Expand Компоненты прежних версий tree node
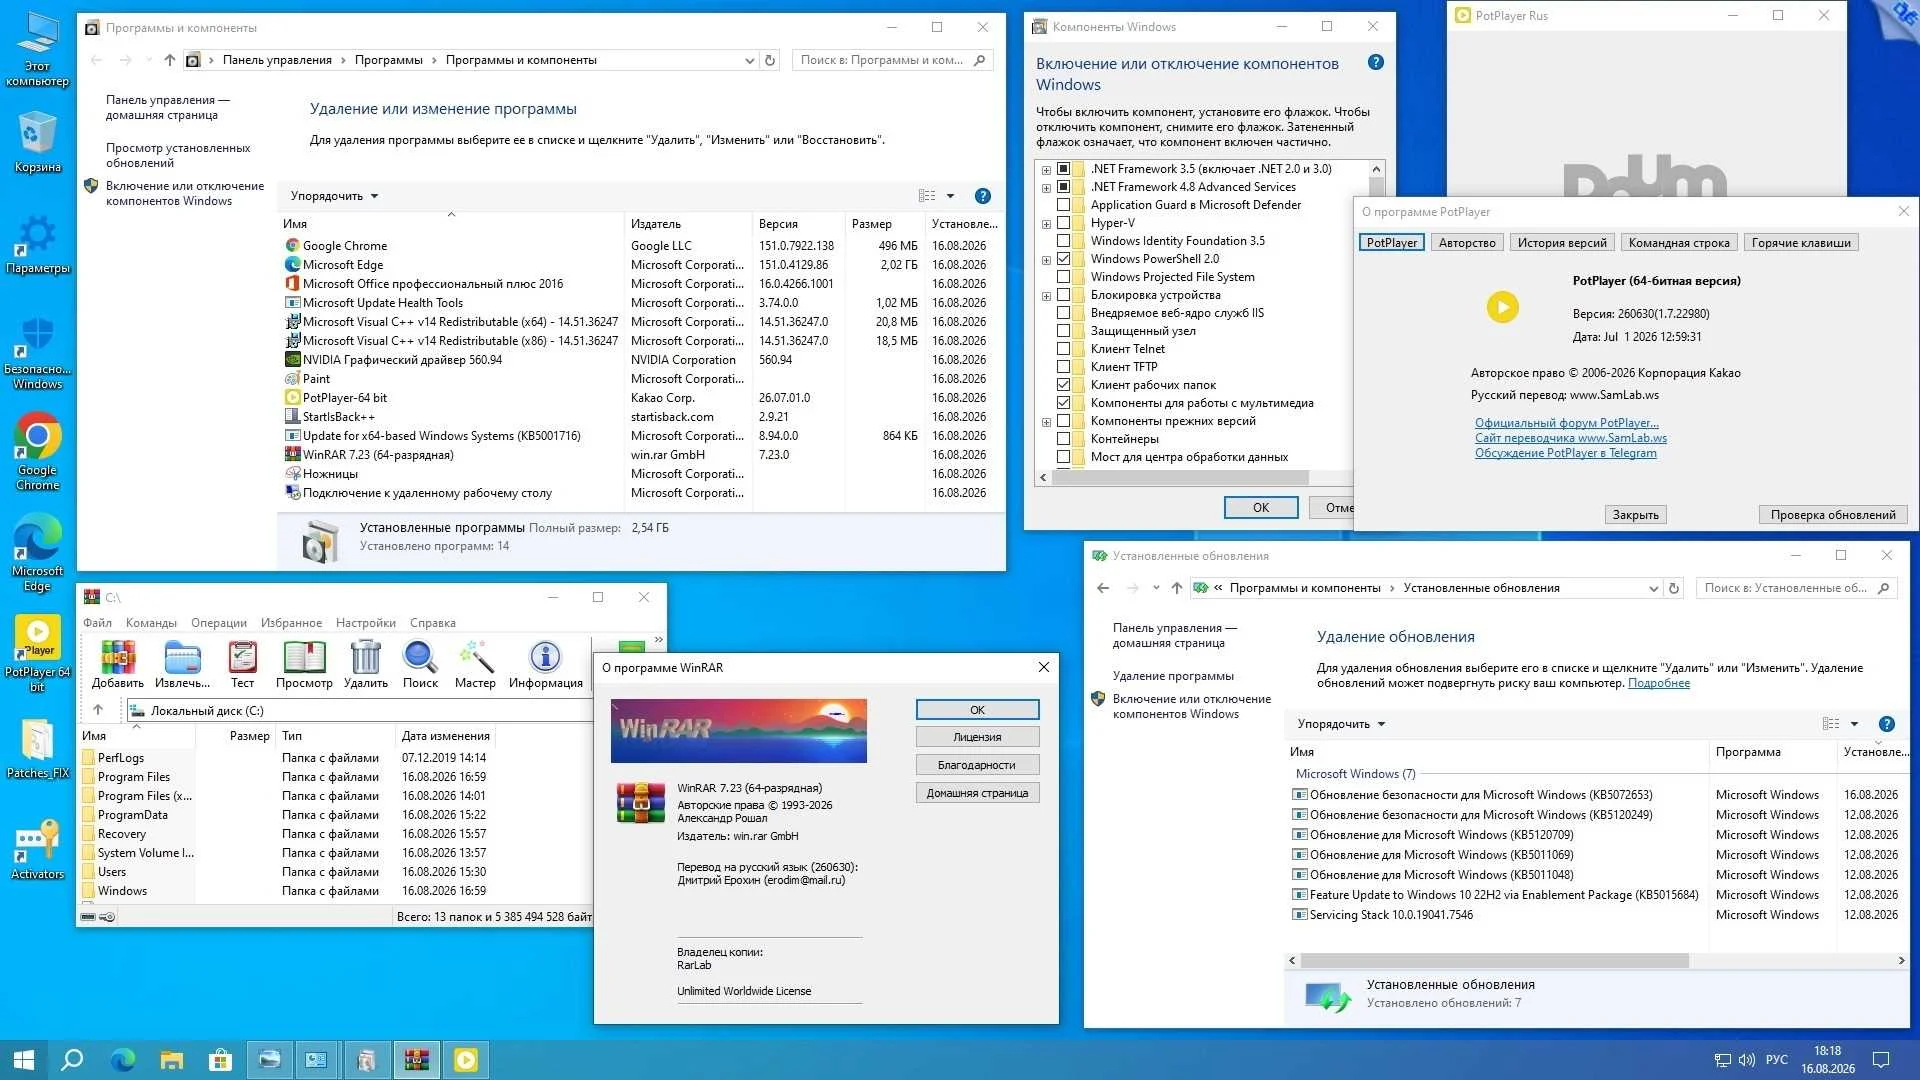 tap(1046, 422)
